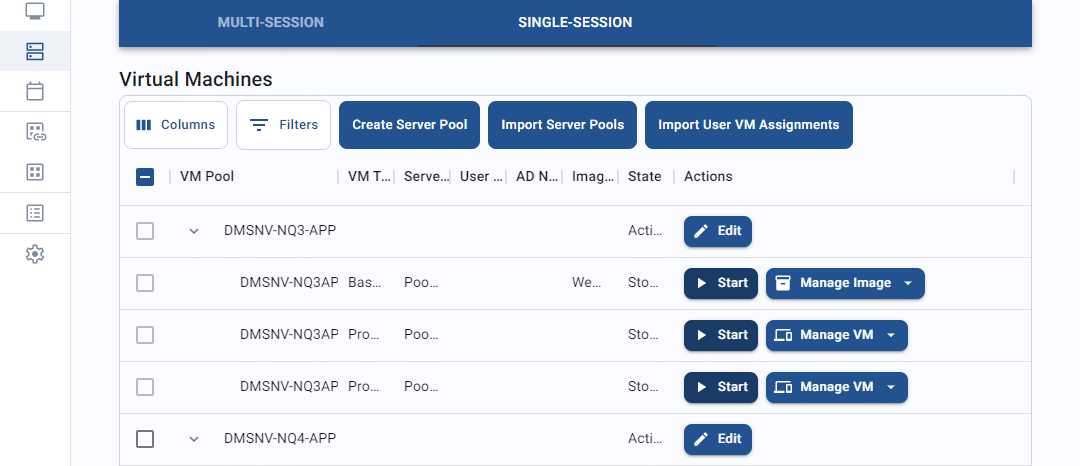
Task: Switch to the MULTI-SESSION tab
Action: coord(271,23)
